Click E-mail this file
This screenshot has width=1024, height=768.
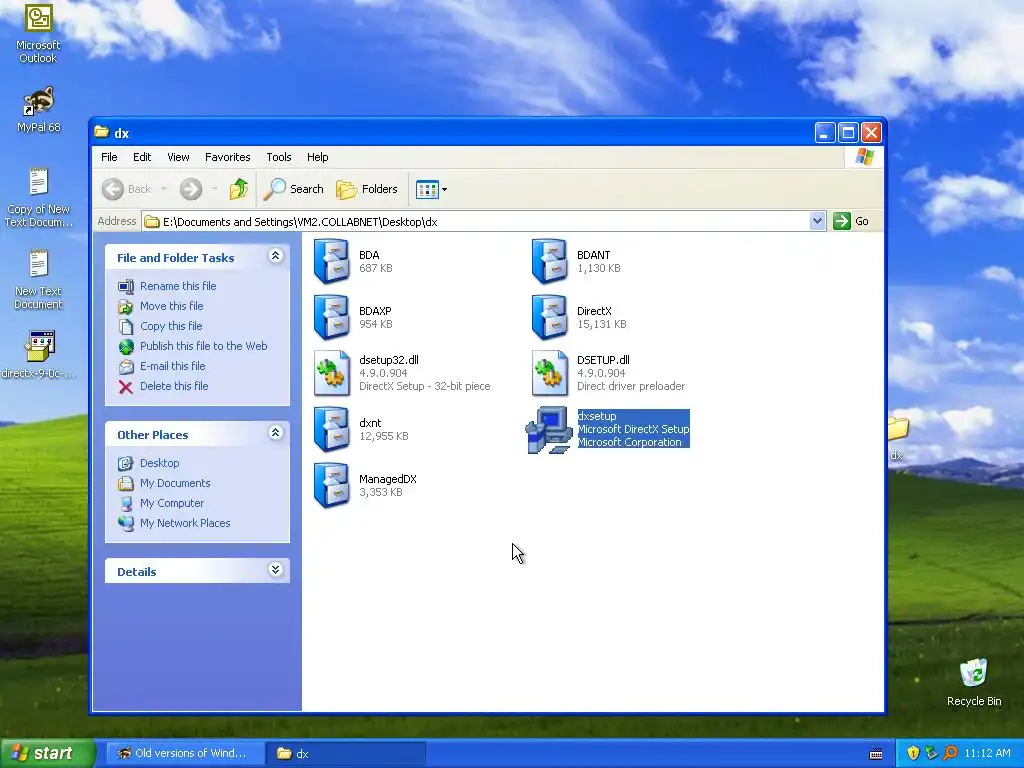172,366
